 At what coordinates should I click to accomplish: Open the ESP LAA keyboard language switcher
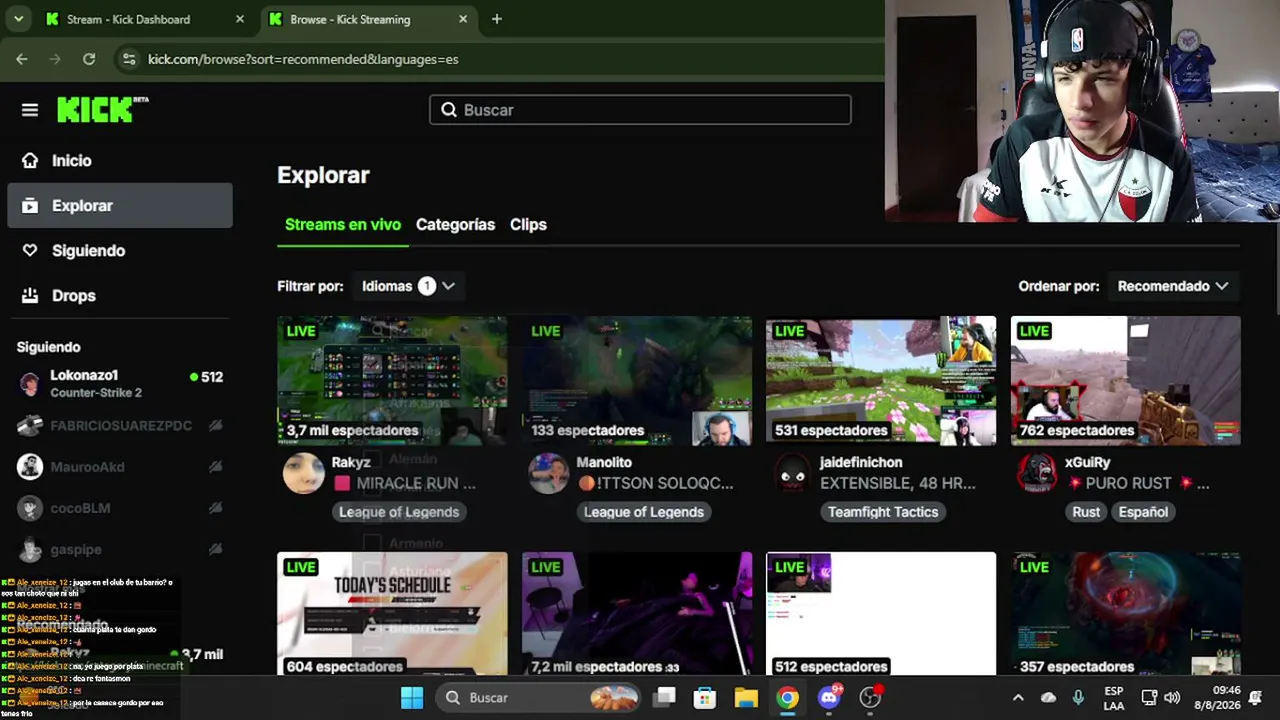click(x=1113, y=698)
